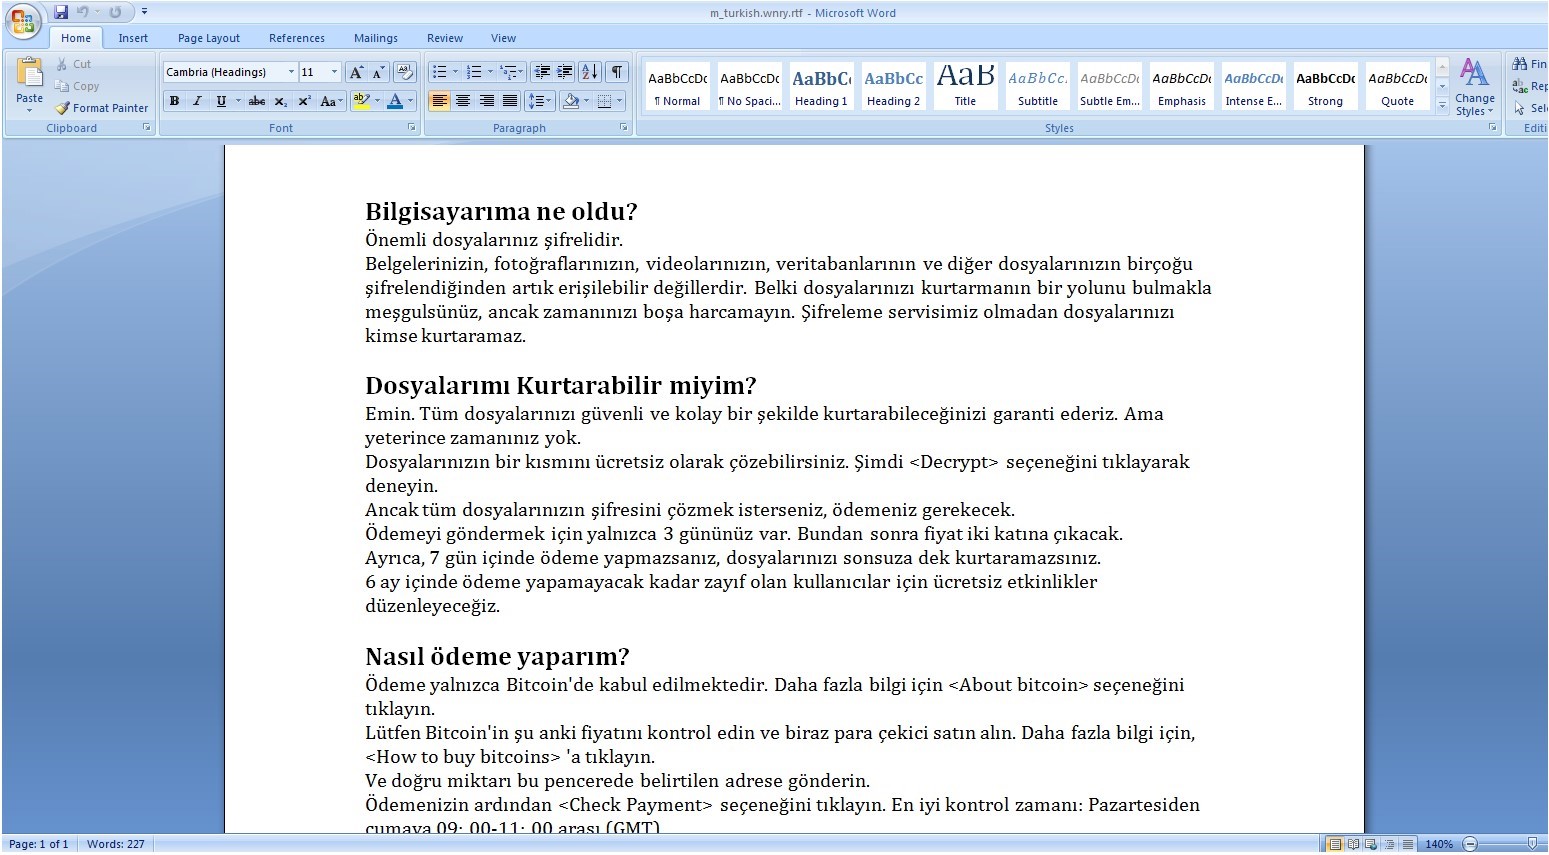The image size is (1549, 855).
Task: Open the multilevel list menu
Action: (x=510, y=72)
